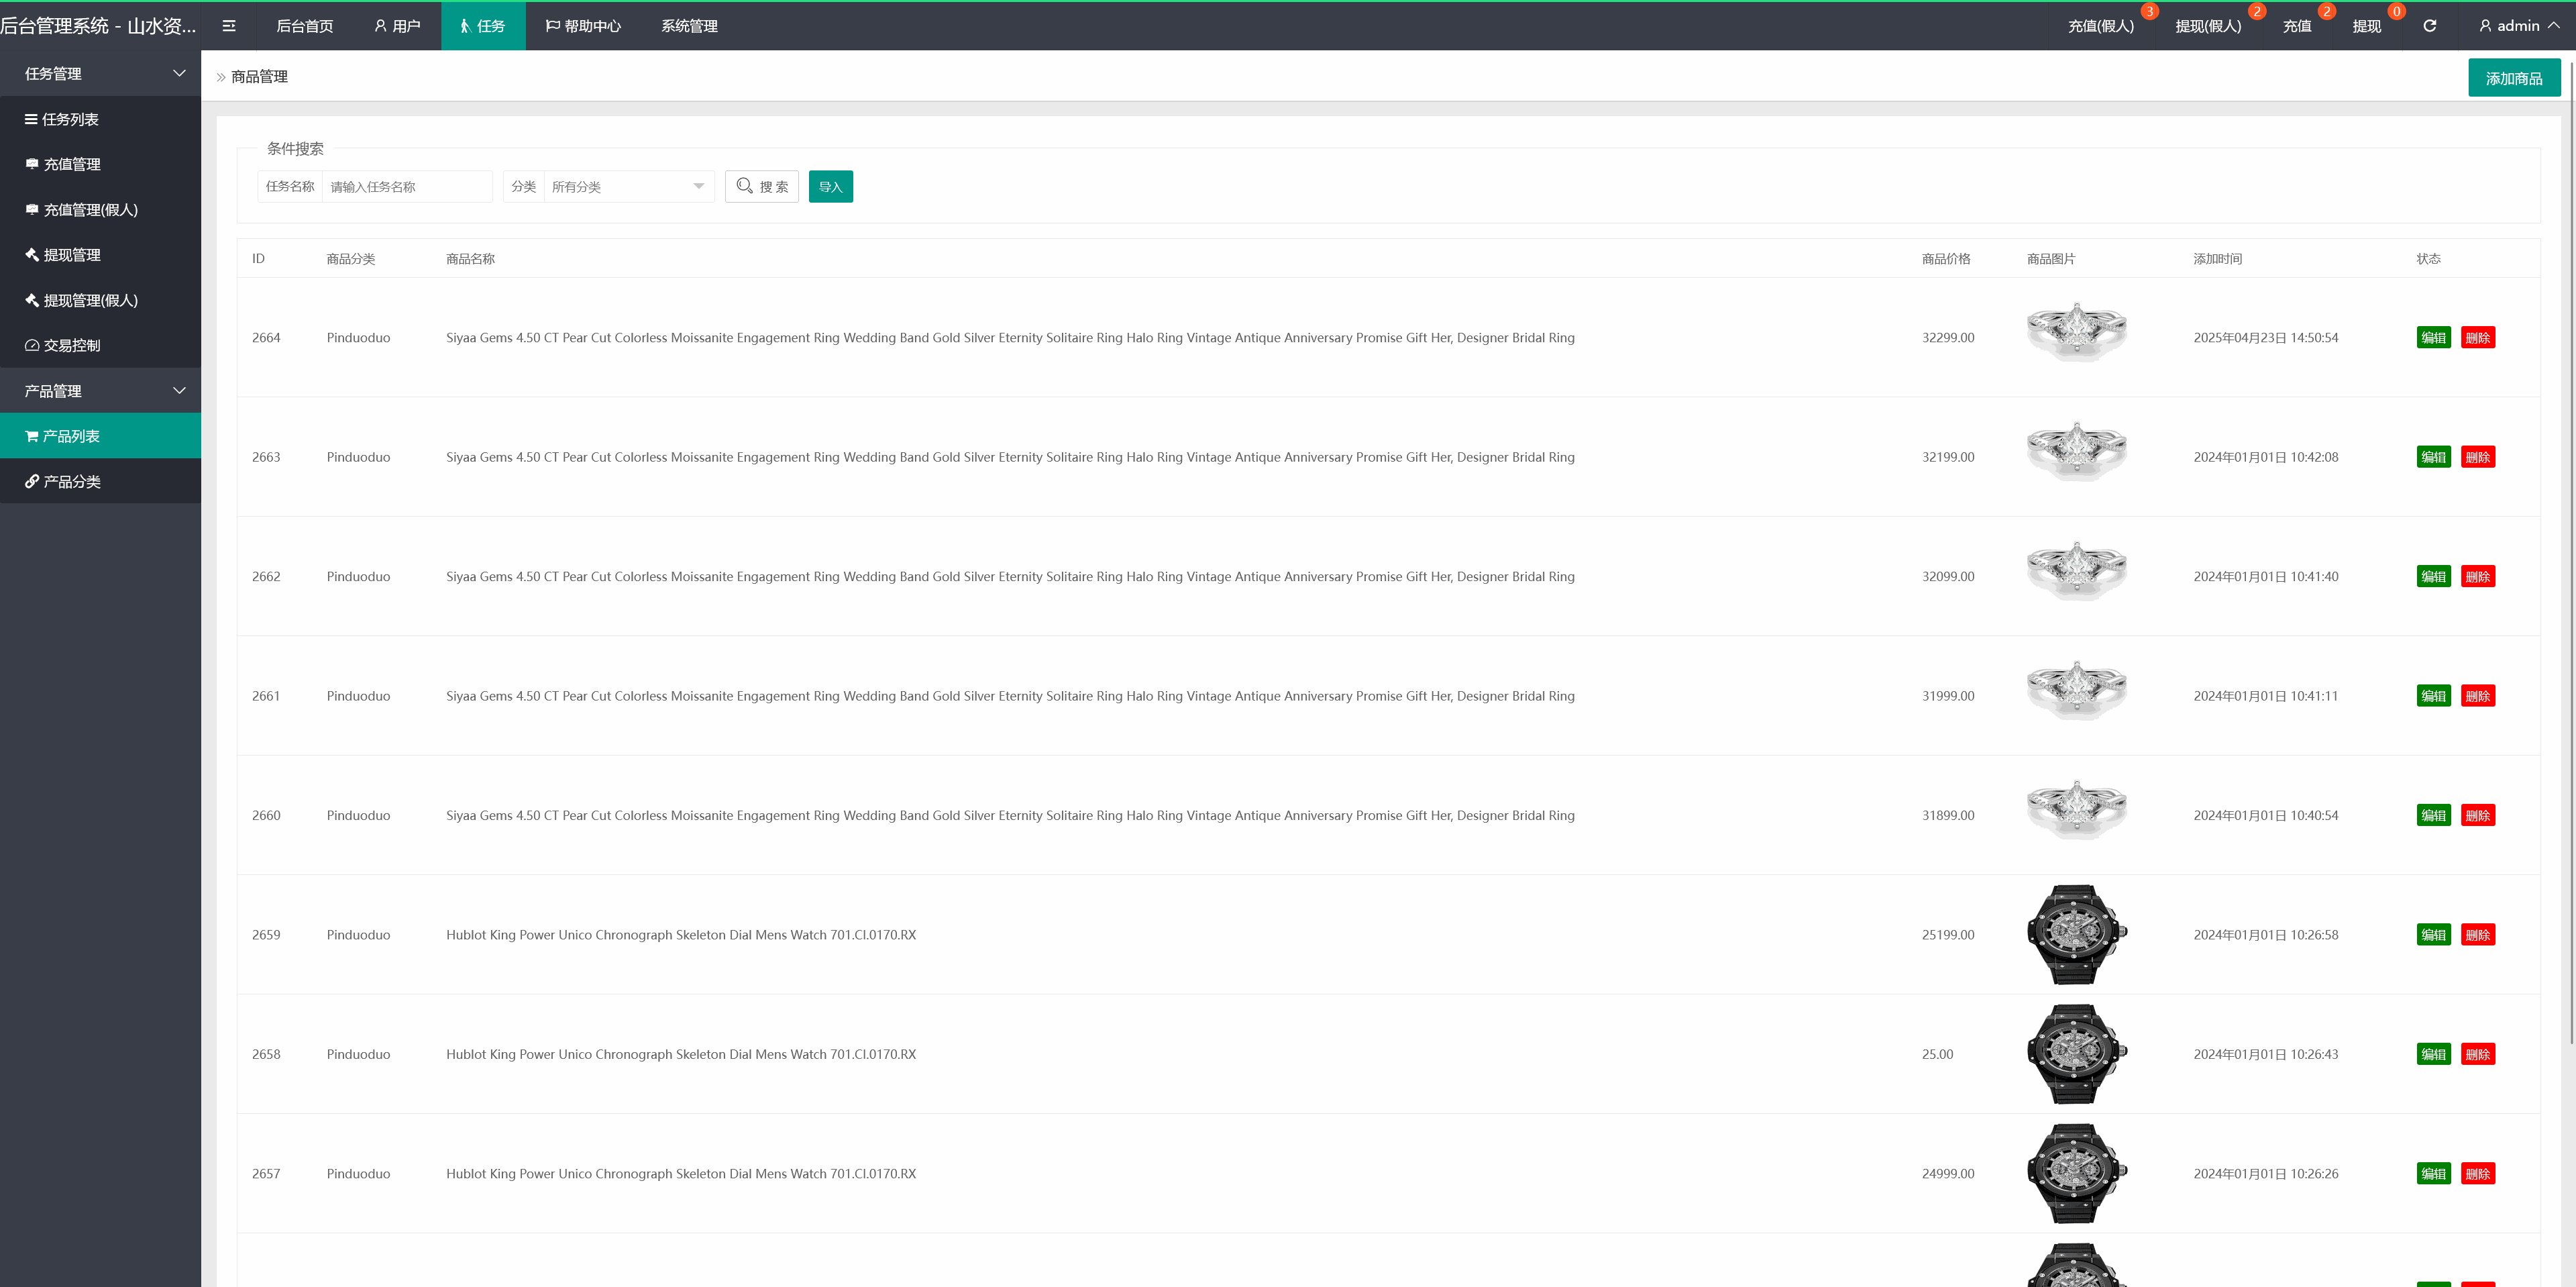The height and width of the screenshot is (1287, 2576).
Task: Open 任务列表 in the sidebar
Action: [x=70, y=119]
